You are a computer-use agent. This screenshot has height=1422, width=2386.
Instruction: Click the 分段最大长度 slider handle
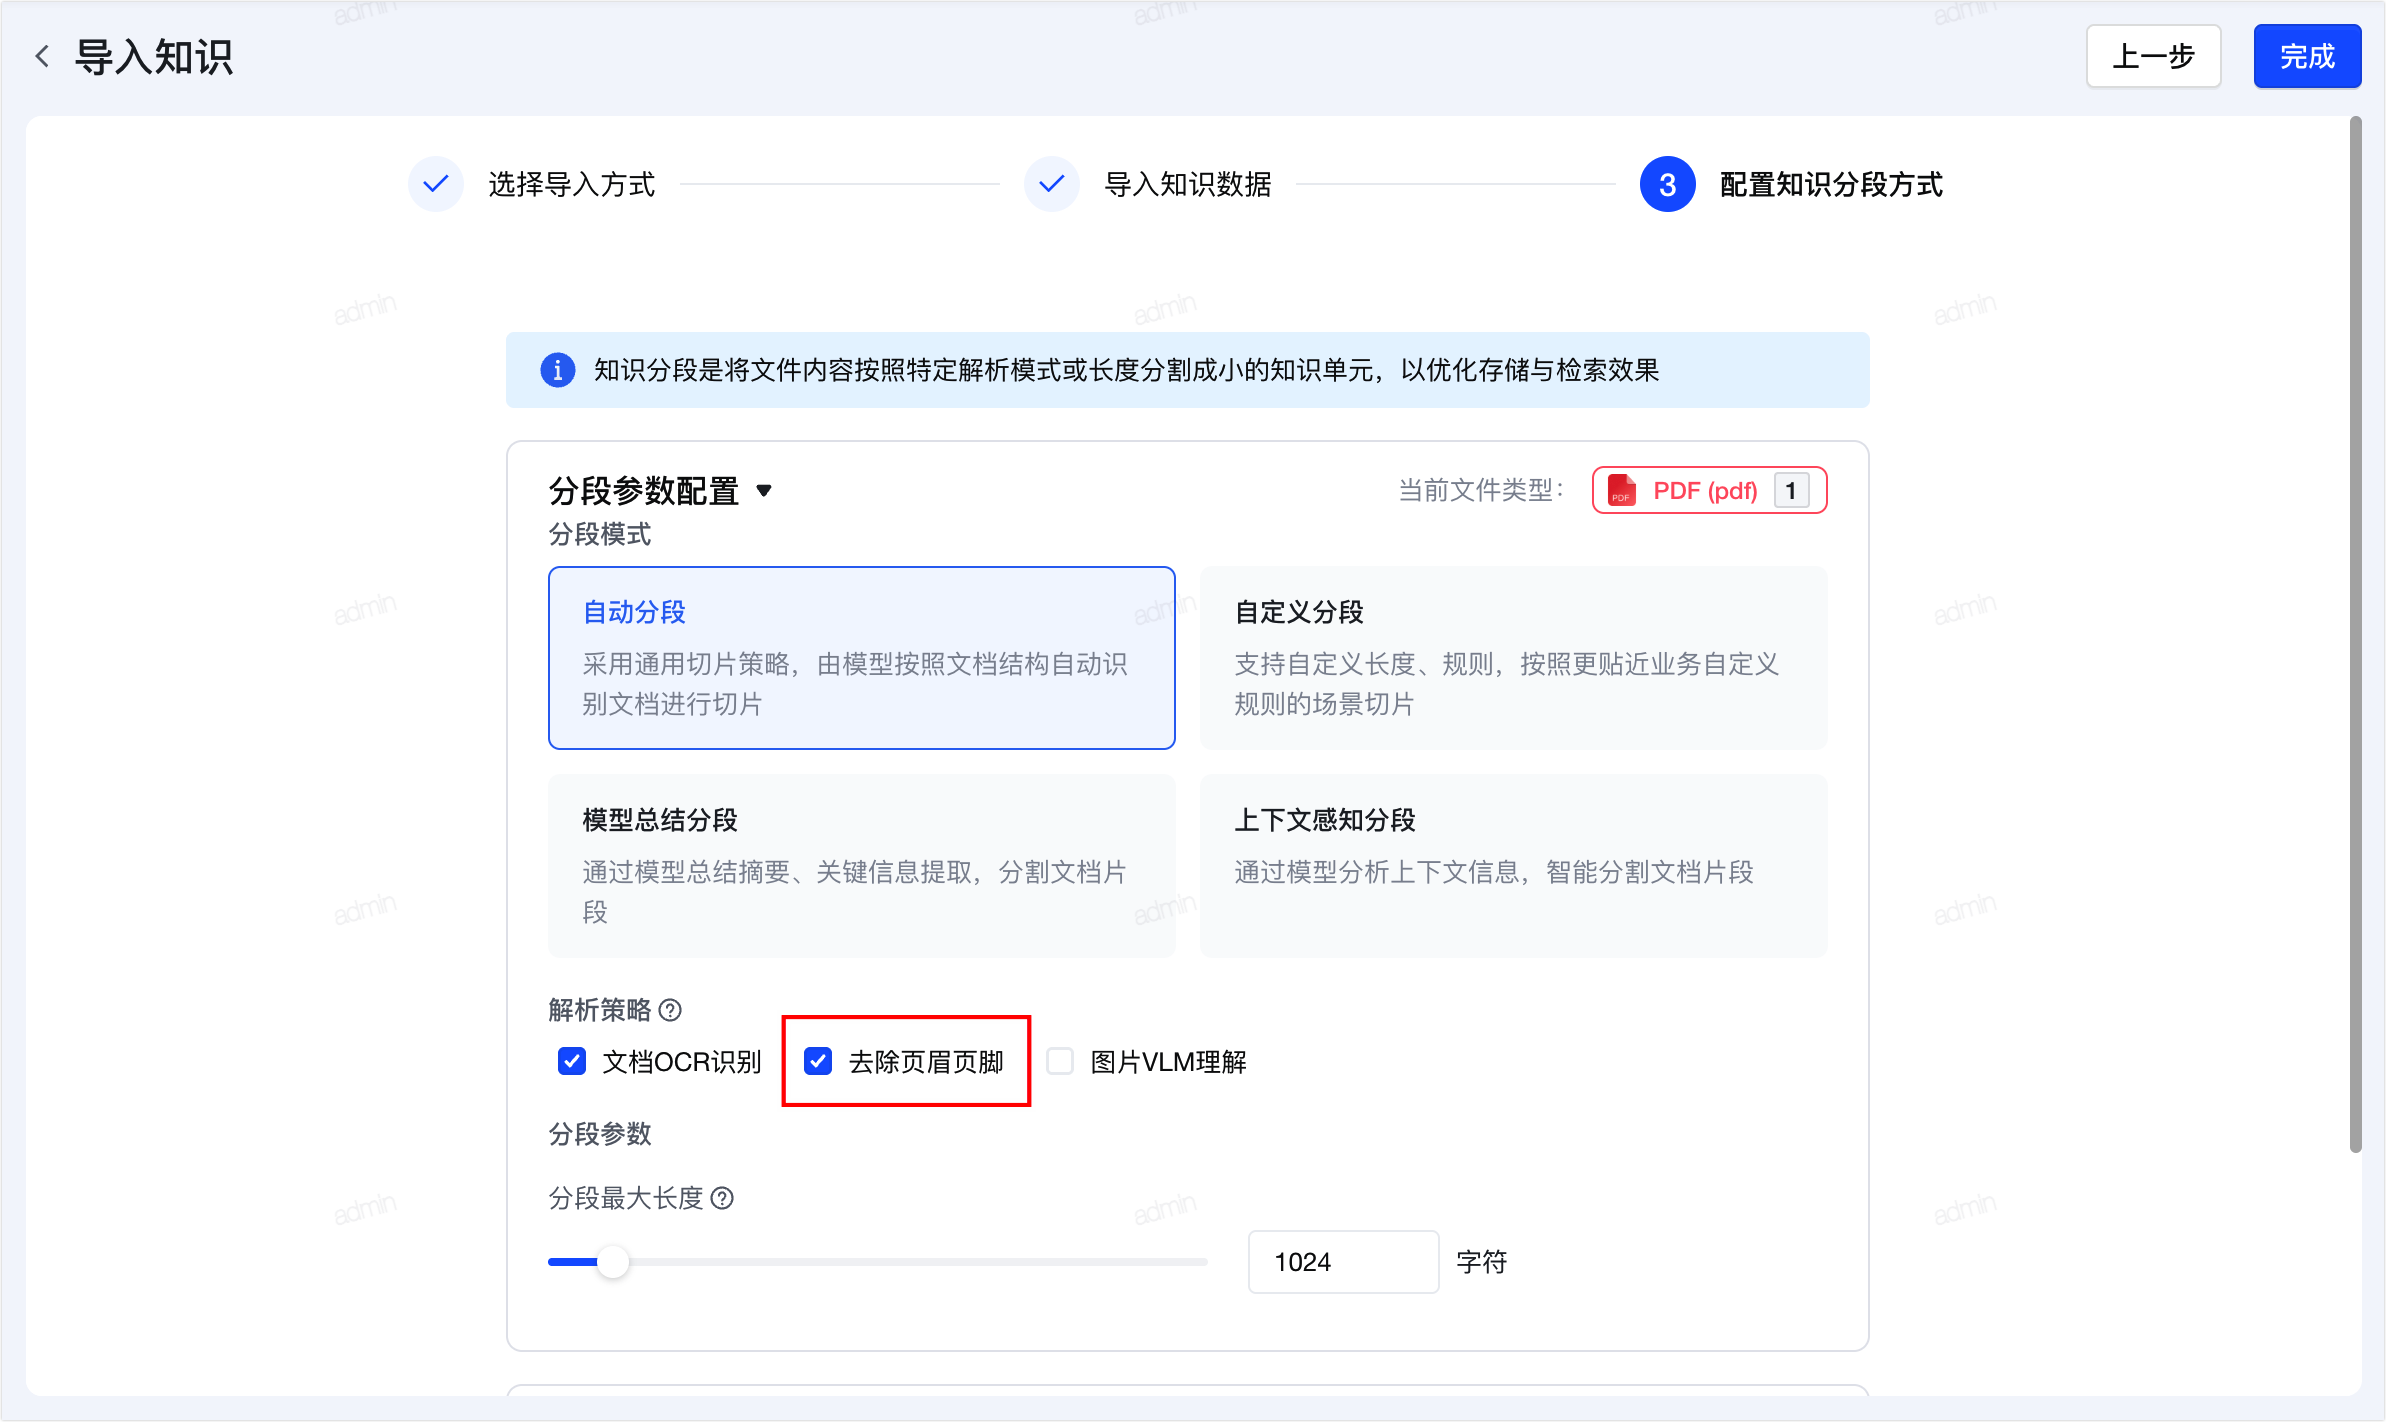tap(613, 1262)
